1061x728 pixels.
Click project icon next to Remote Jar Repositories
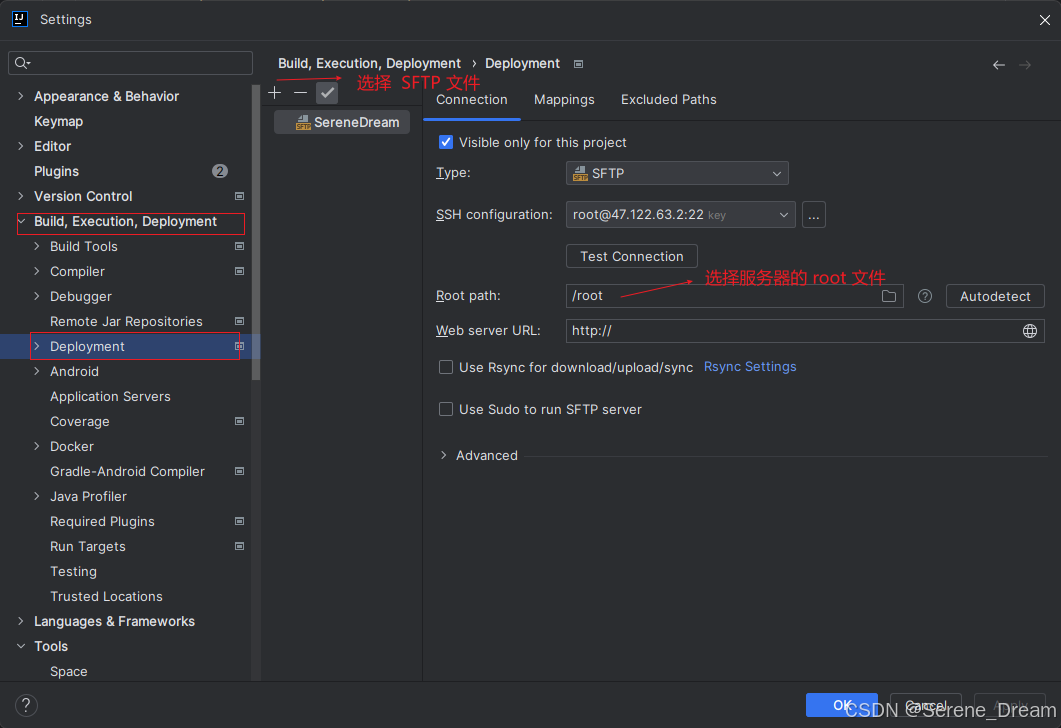[239, 321]
